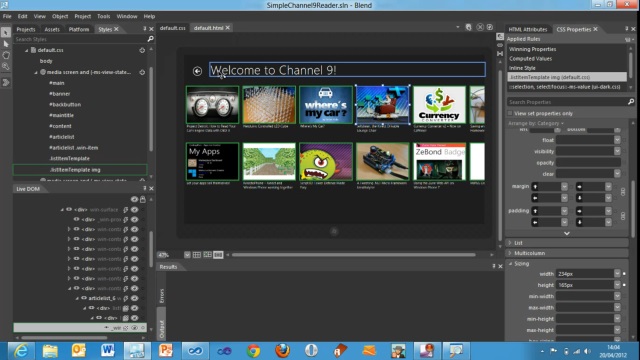Show more layout properties chevron
The width and height of the screenshot is (640, 360).
coord(567,233)
